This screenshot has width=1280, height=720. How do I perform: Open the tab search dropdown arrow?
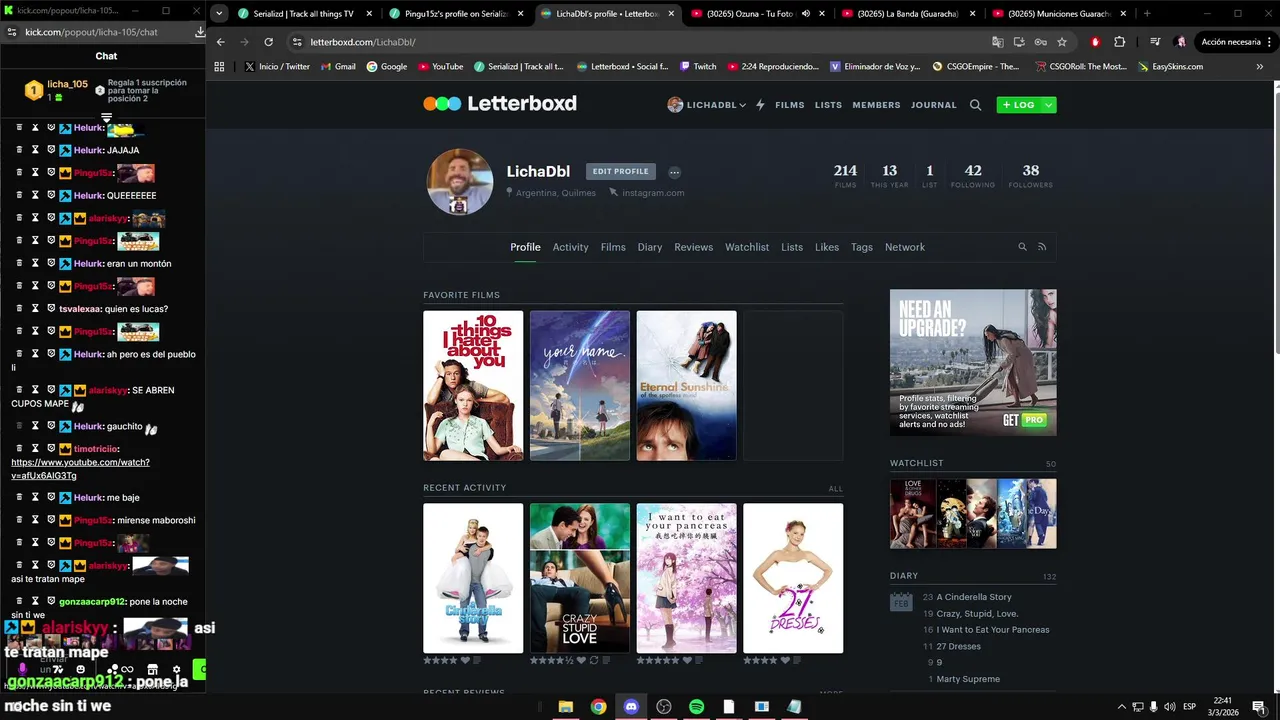click(219, 14)
